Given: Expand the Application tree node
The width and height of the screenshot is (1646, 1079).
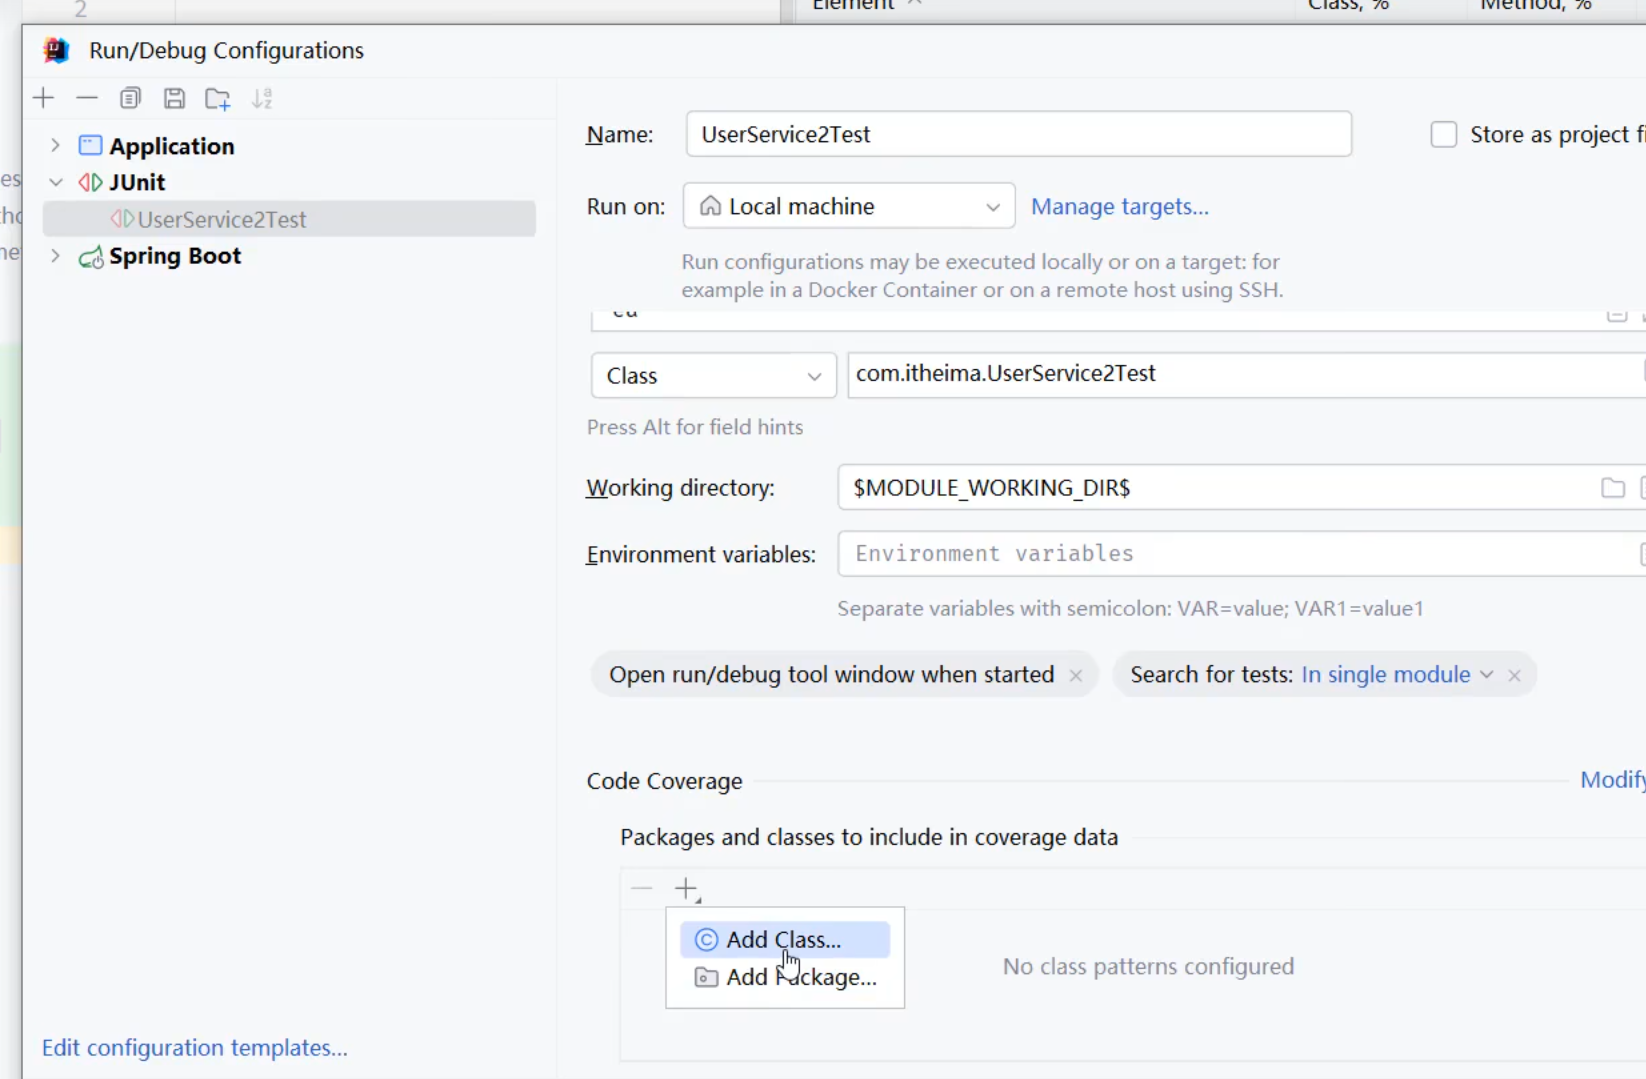Looking at the screenshot, I should click(x=56, y=146).
